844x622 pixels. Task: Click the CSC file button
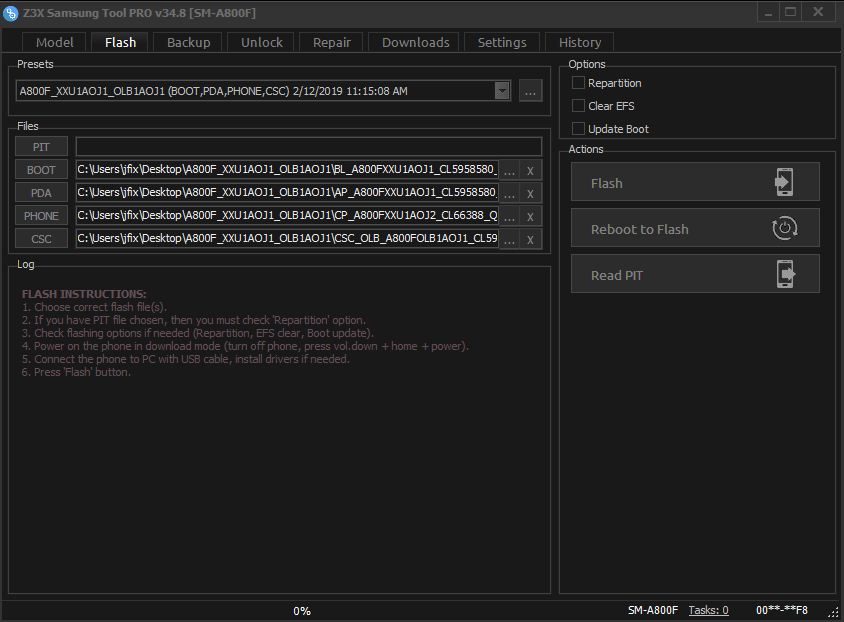tap(41, 239)
